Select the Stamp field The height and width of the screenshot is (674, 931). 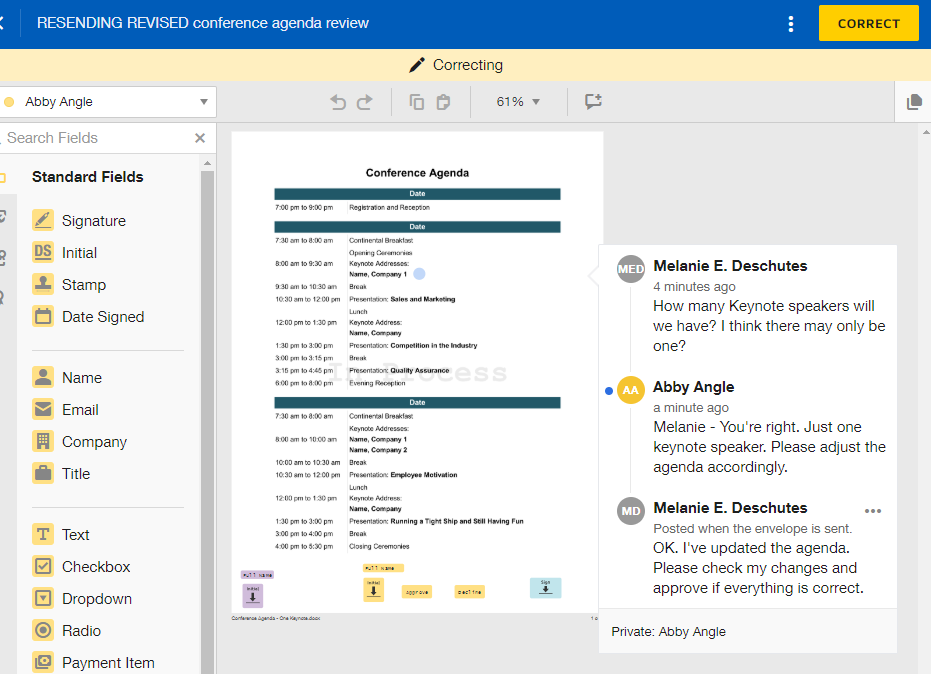(83, 285)
